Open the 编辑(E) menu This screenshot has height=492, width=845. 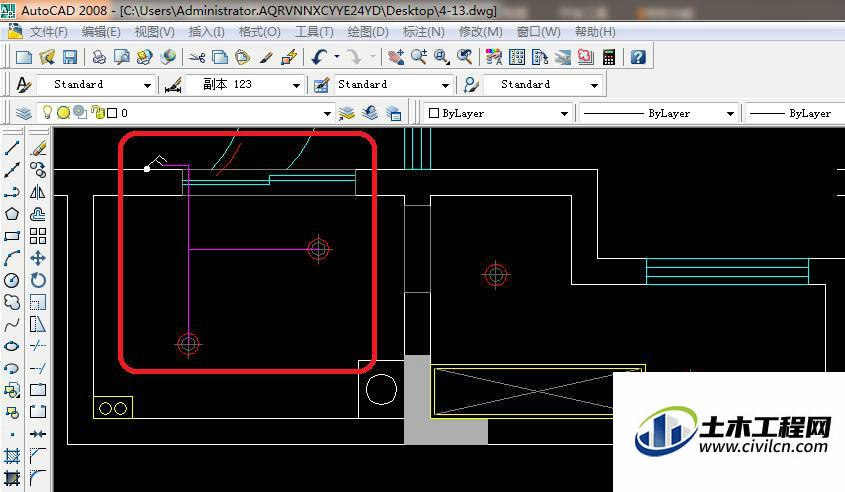coord(101,32)
